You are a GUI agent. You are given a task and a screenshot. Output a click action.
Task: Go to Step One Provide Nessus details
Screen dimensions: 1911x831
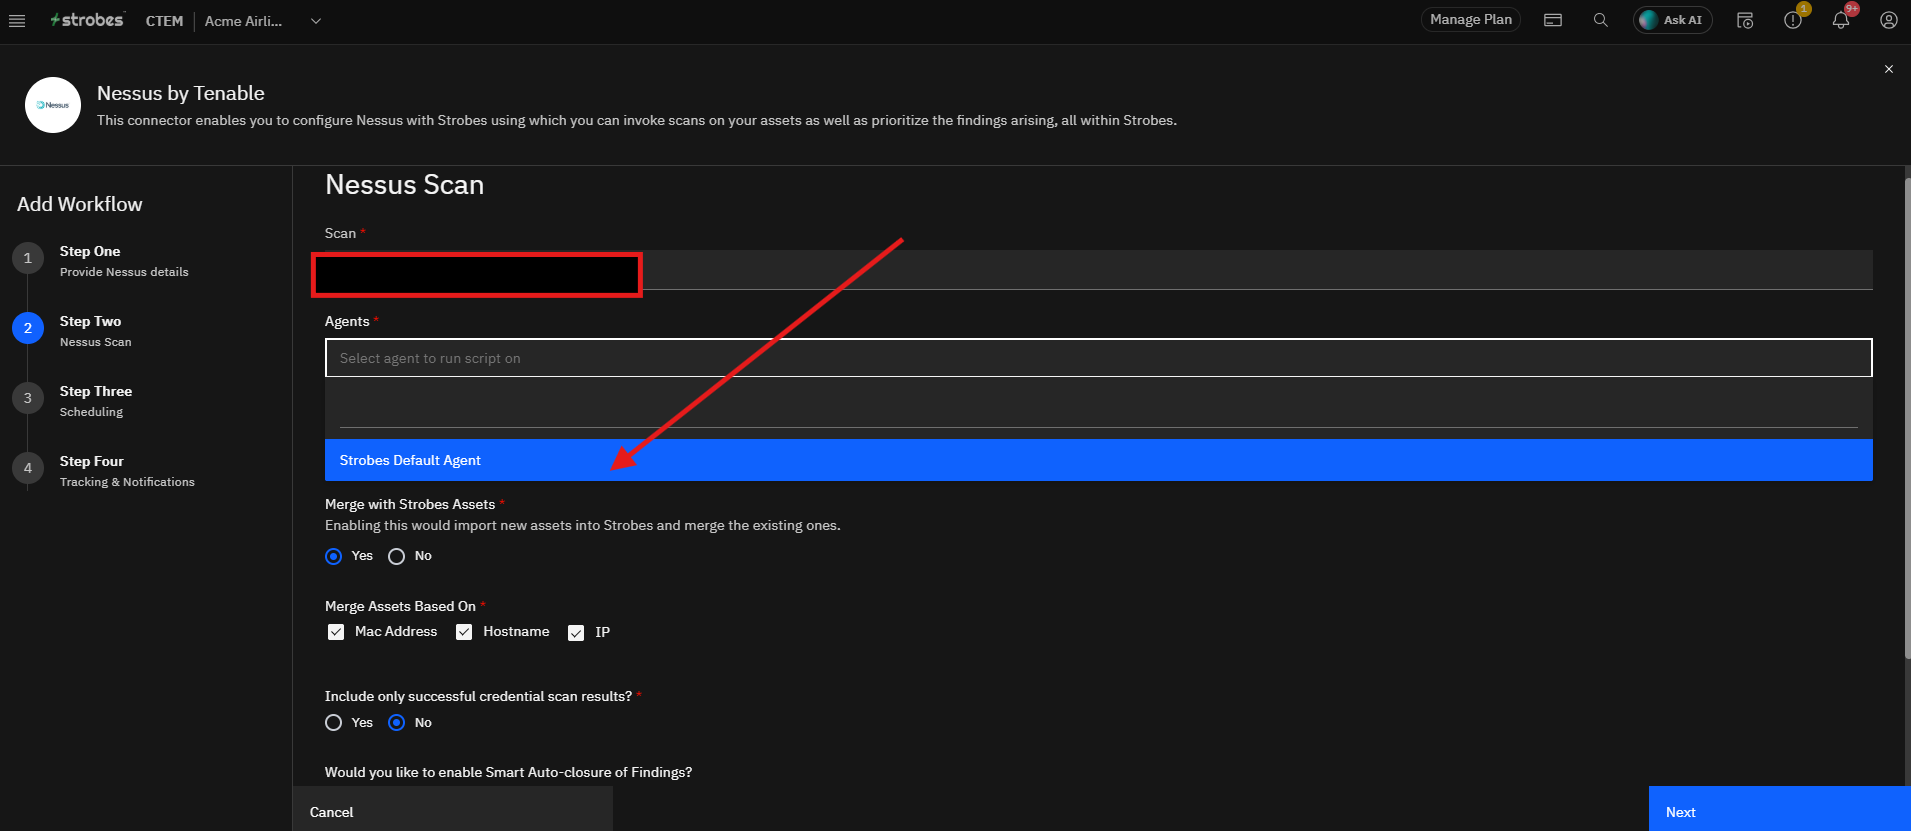pos(124,261)
